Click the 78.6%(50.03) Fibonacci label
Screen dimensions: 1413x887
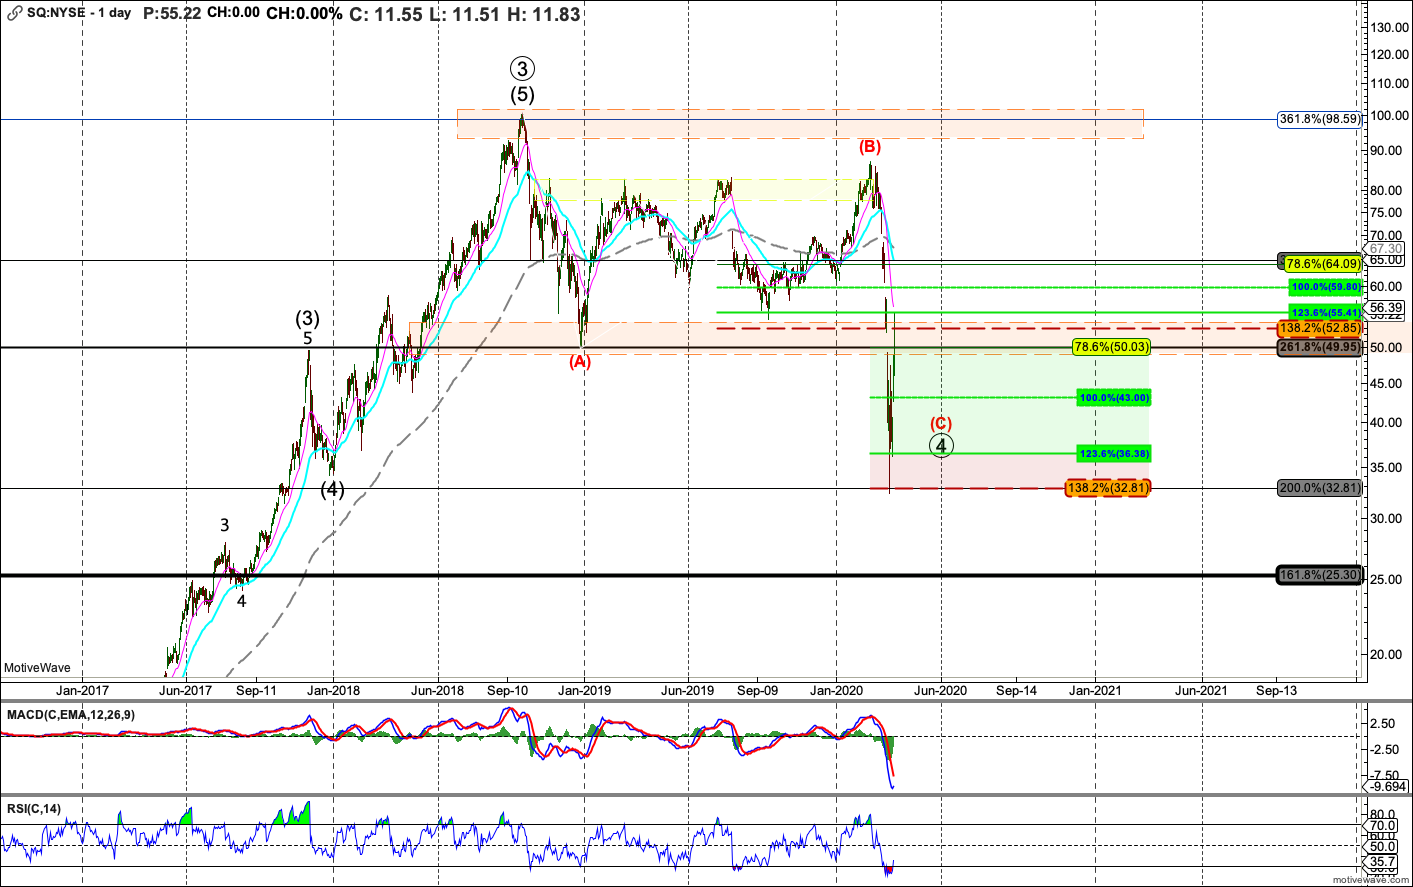tap(1111, 347)
